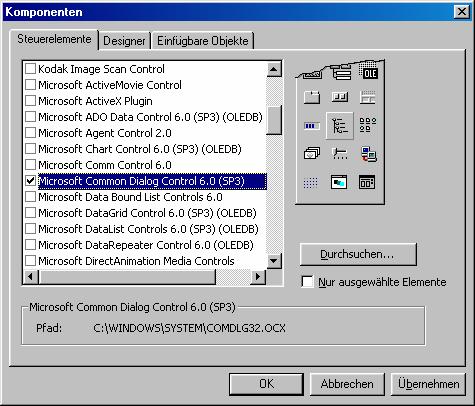Screen dimensions: 475x406
Task: Click the horizontal scroll right arrow
Action: [x=258, y=276]
